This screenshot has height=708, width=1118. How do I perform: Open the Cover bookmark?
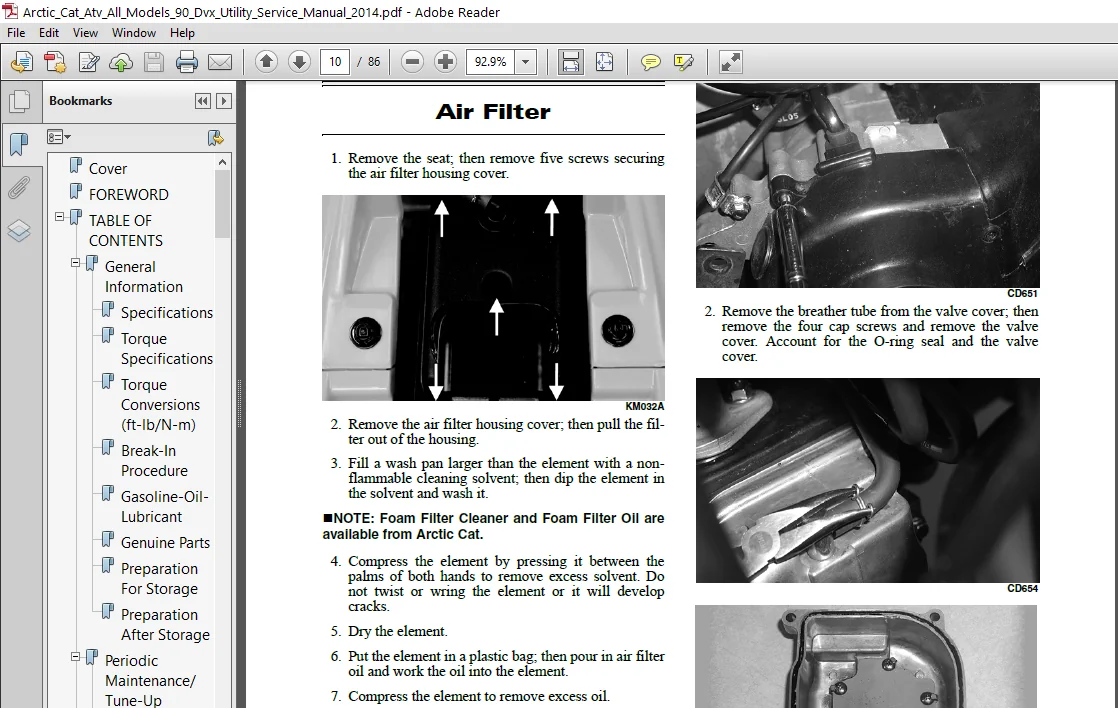[x=108, y=169]
